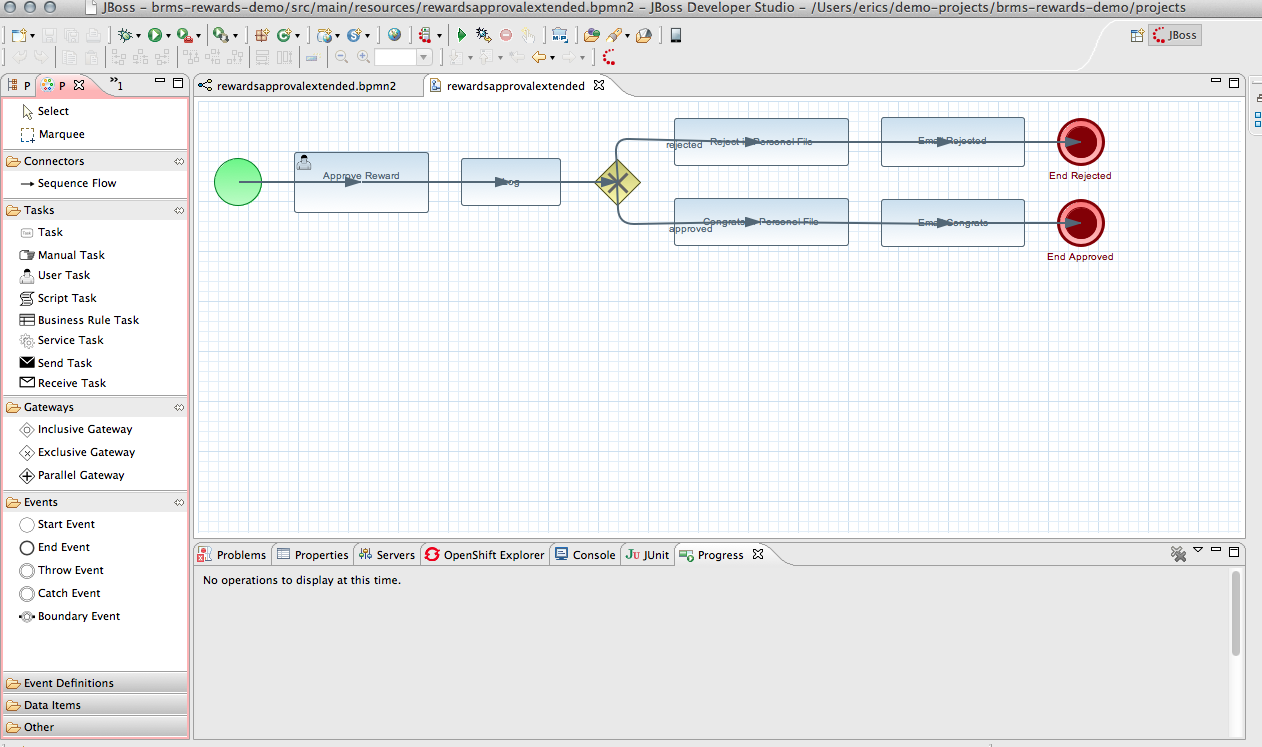
Task: Select Start Event palette entry
Action: (x=58, y=524)
